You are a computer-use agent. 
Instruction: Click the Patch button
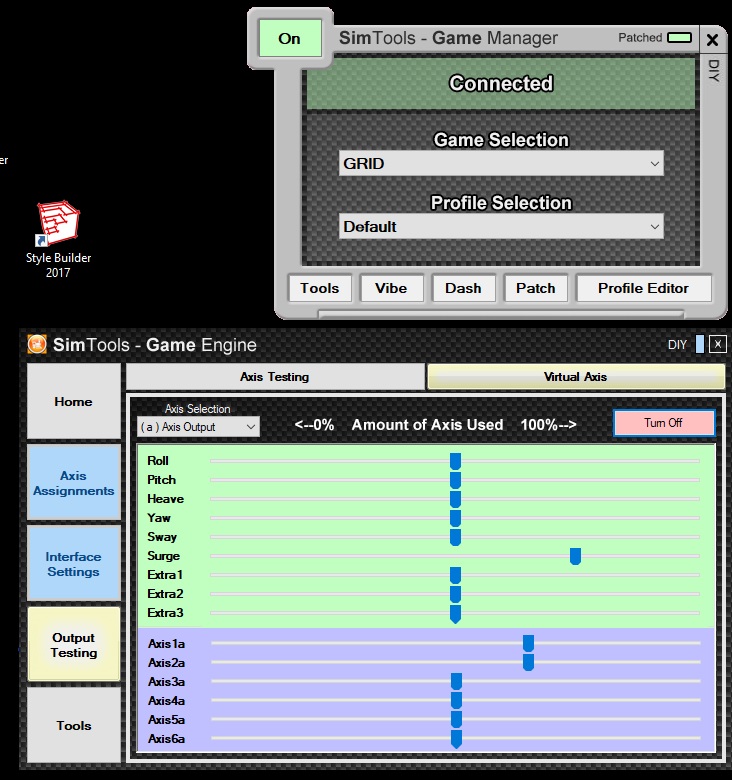coord(536,288)
